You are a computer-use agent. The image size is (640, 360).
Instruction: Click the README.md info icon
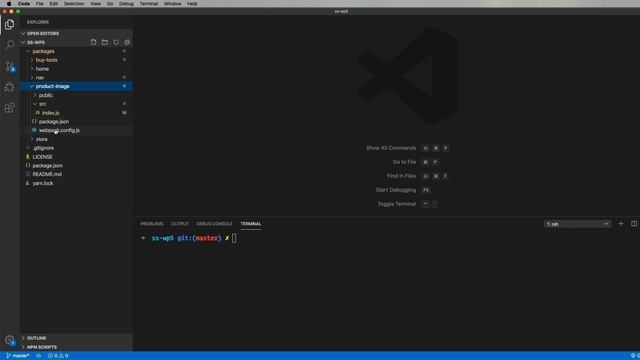pyautogui.click(x=28, y=174)
